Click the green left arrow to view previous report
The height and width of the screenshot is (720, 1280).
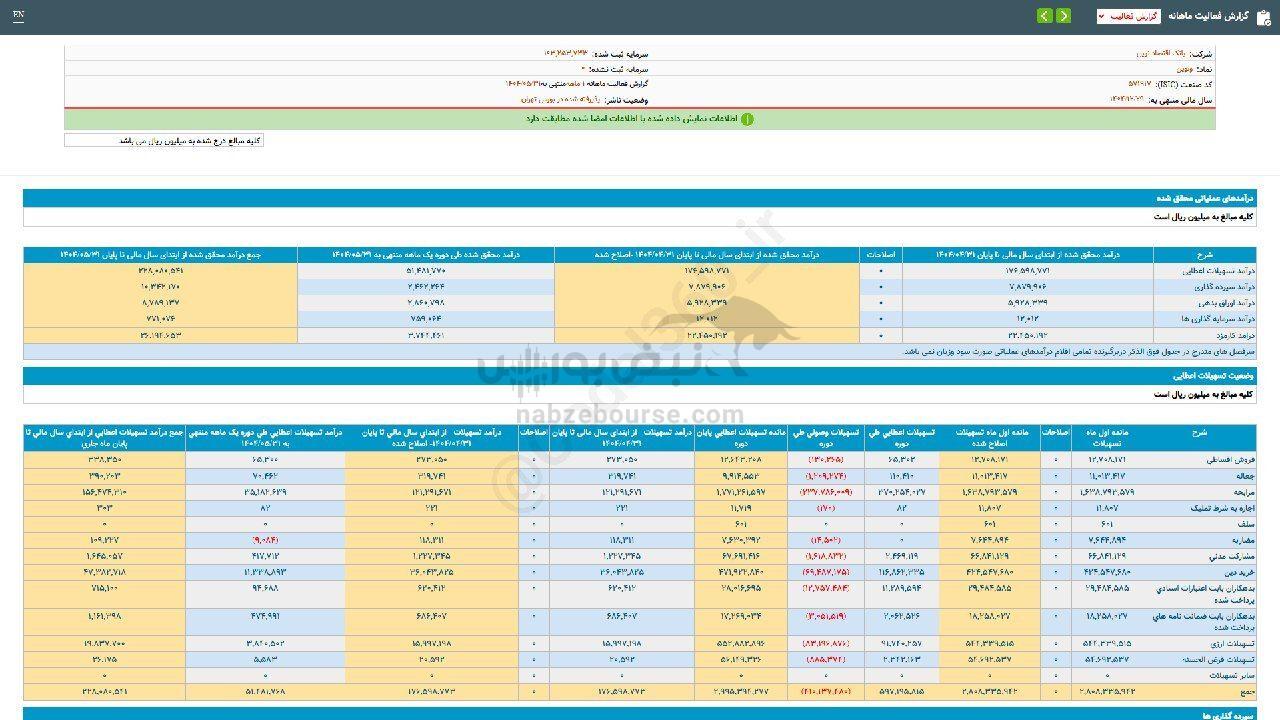(x=1044, y=16)
